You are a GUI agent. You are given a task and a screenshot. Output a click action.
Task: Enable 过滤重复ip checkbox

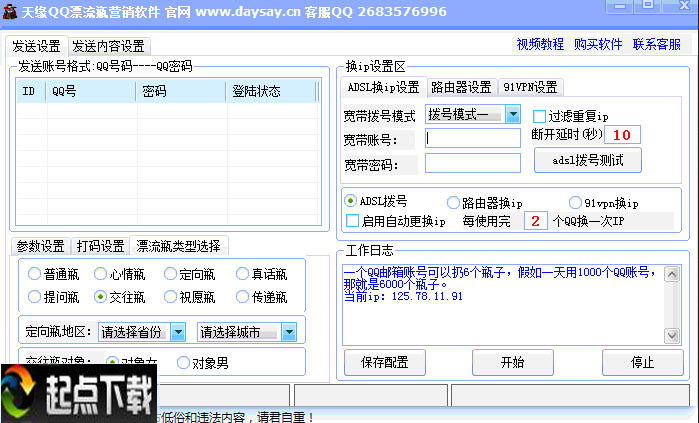point(539,116)
